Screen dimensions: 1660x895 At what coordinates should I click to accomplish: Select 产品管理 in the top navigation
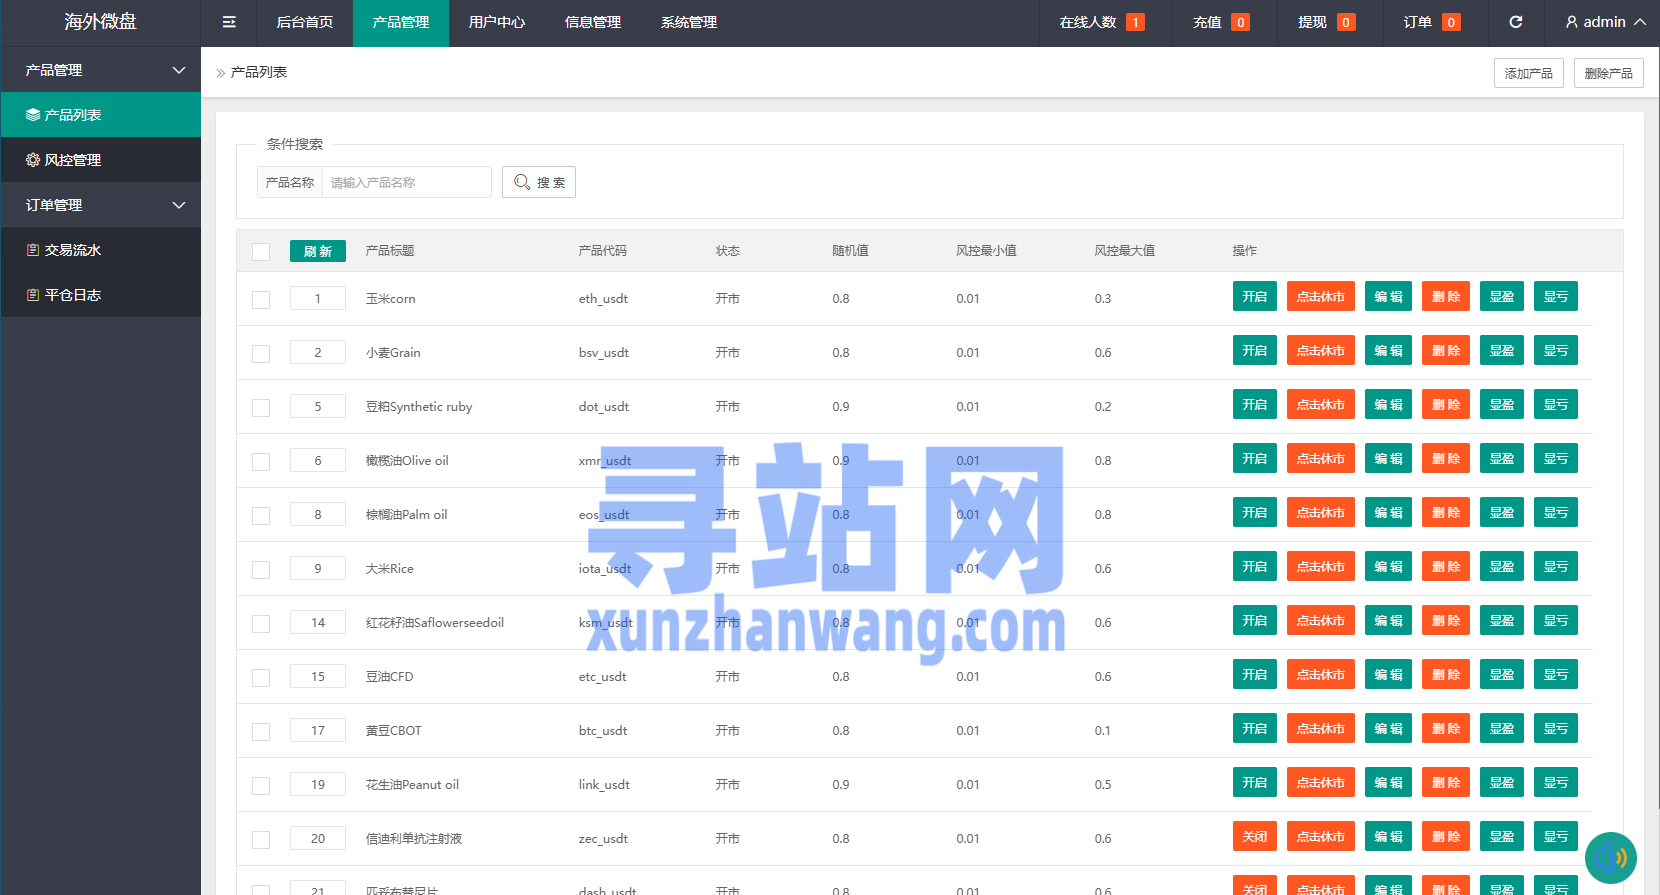pos(401,22)
